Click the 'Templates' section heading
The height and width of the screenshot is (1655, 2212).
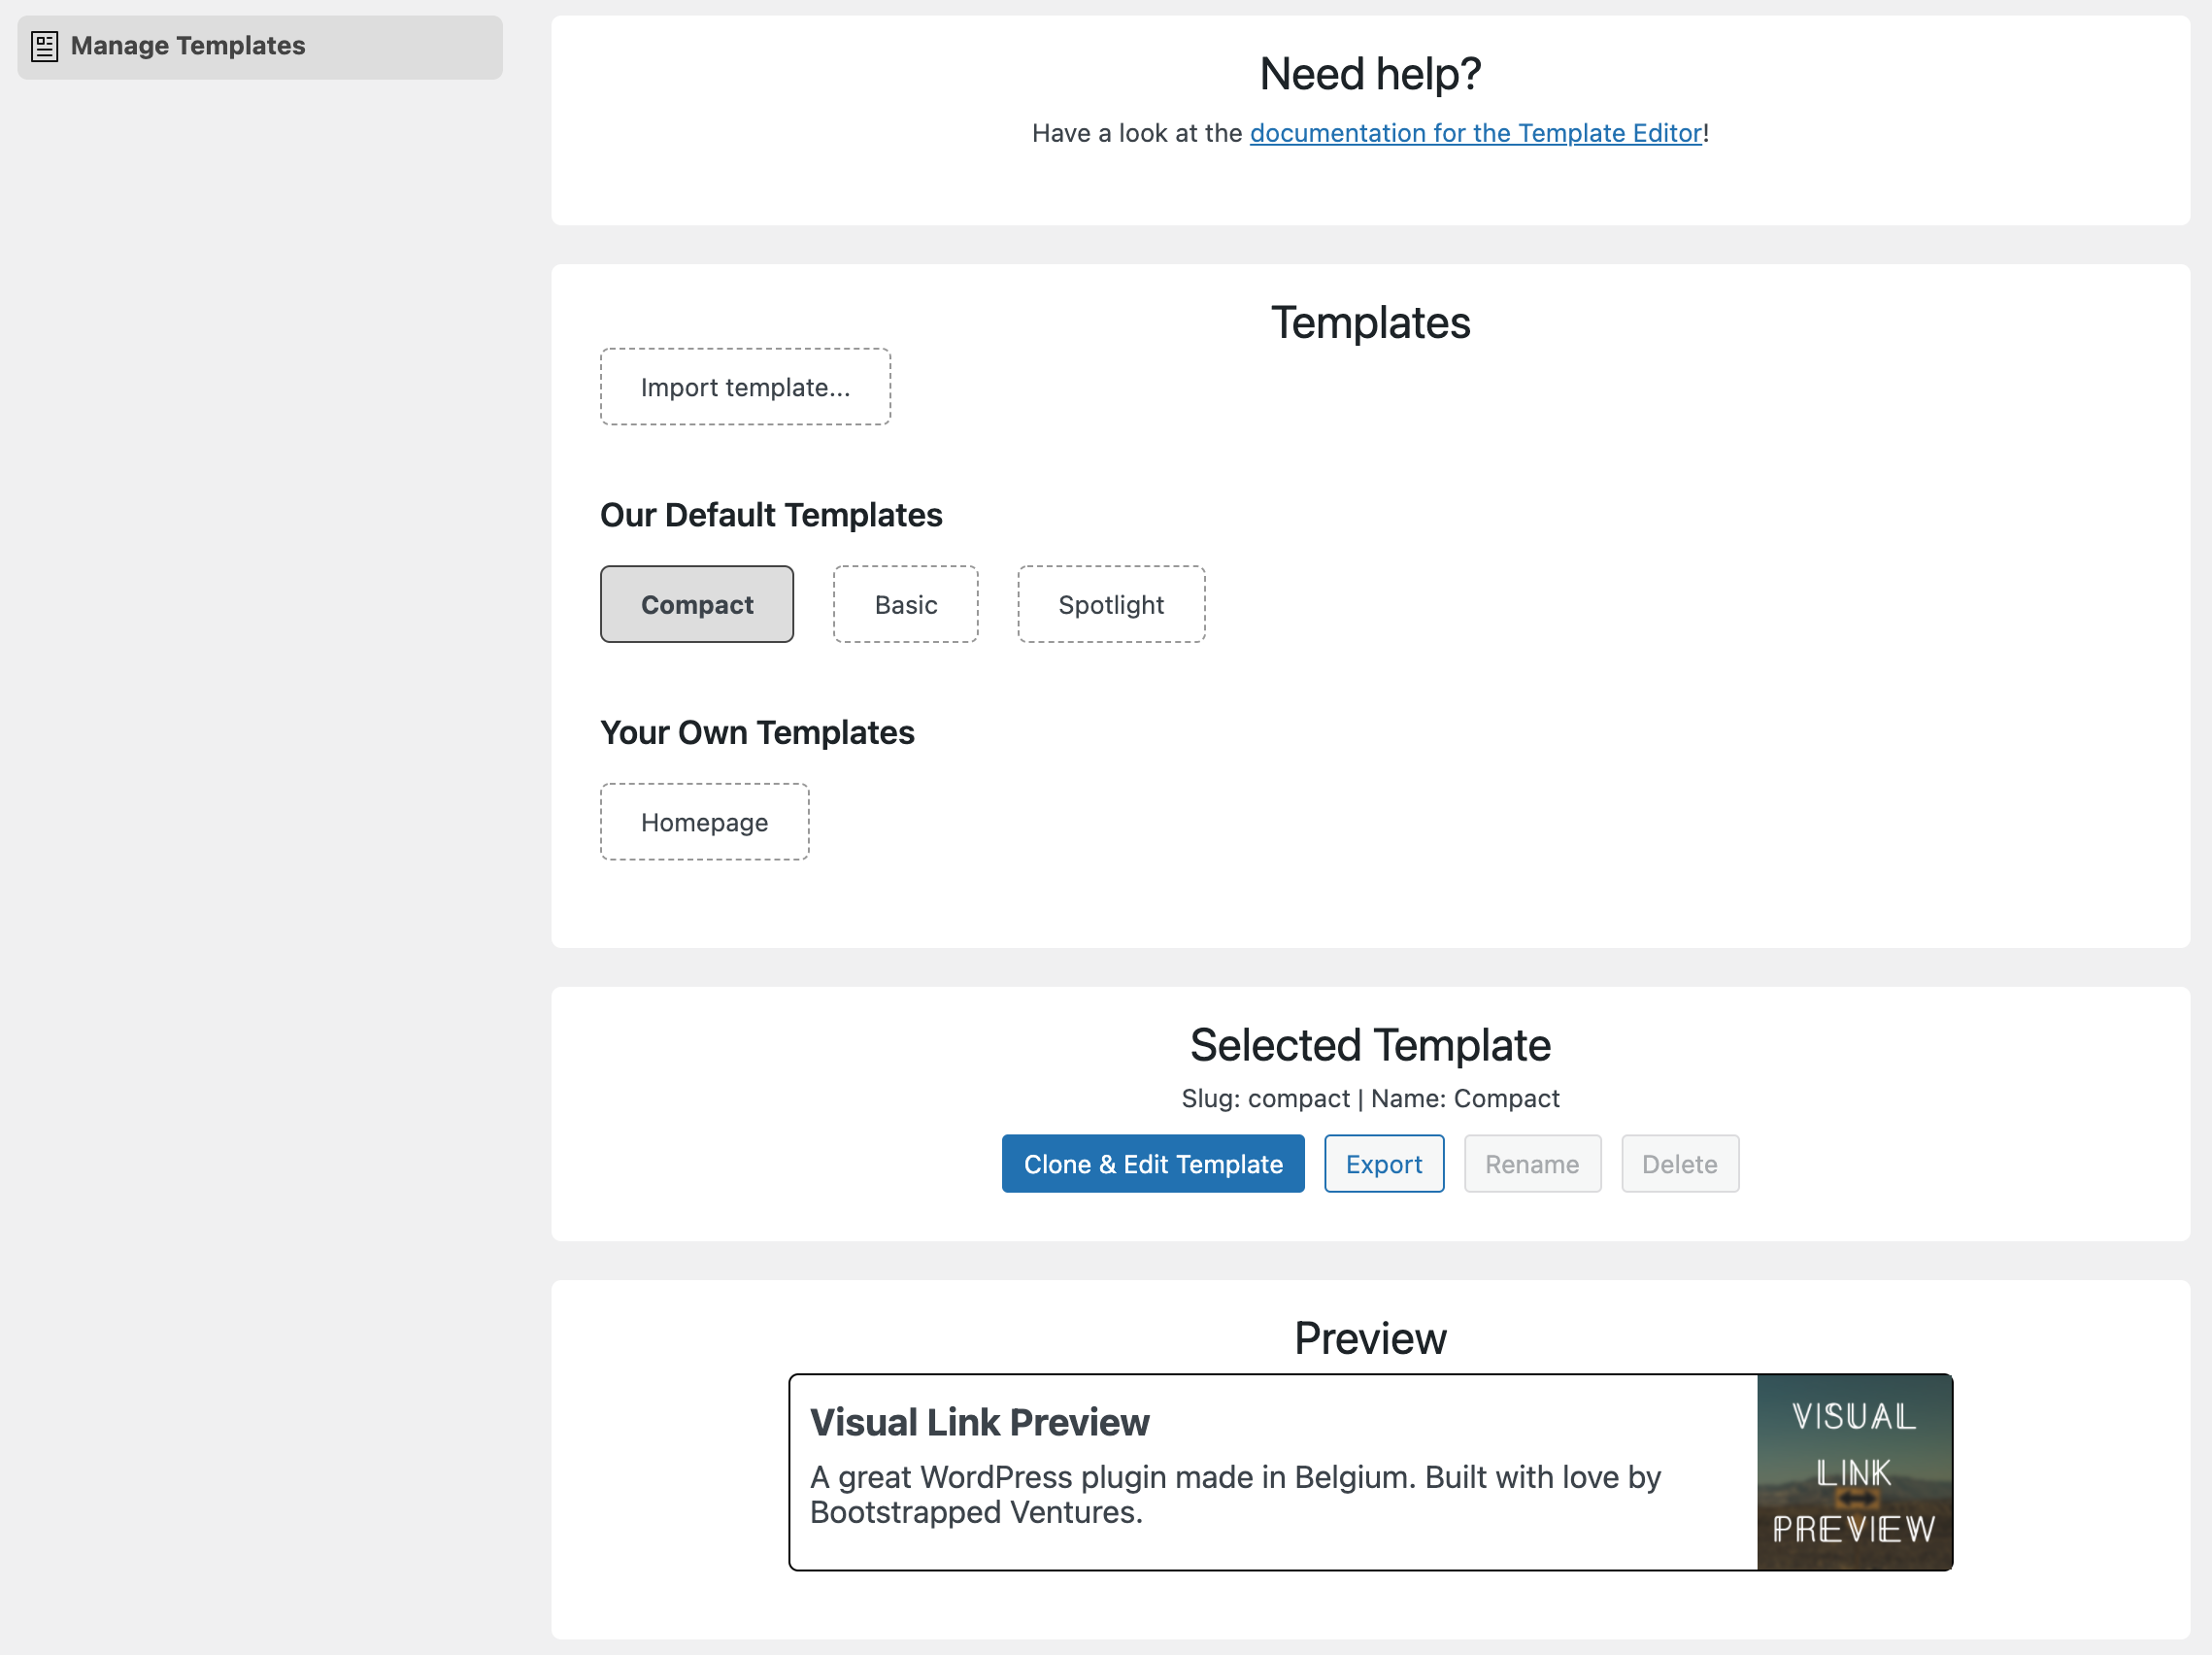[x=1370, y=323]
